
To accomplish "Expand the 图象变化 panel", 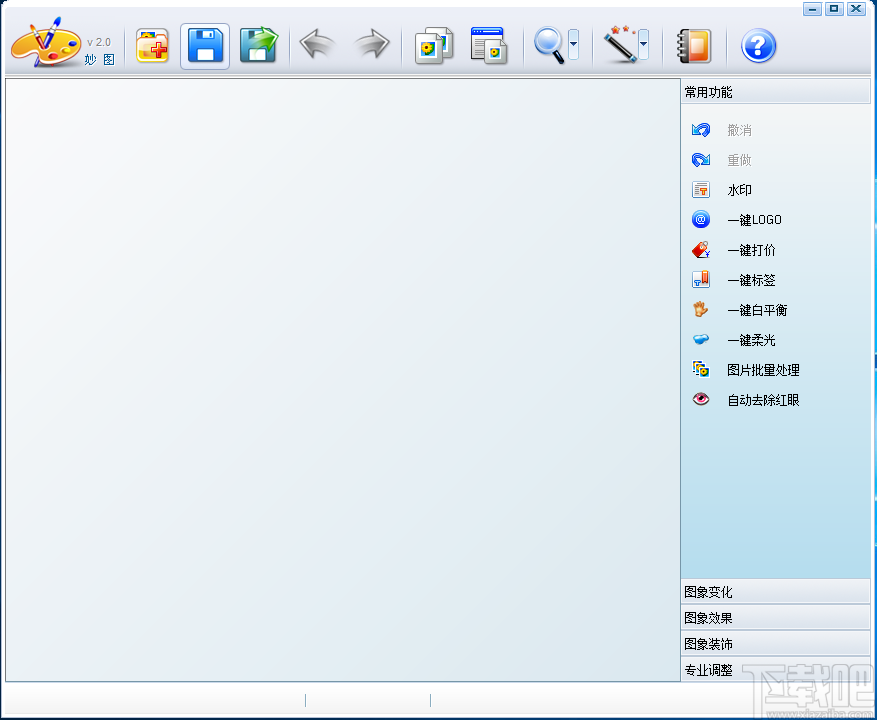I will point(775,591).
